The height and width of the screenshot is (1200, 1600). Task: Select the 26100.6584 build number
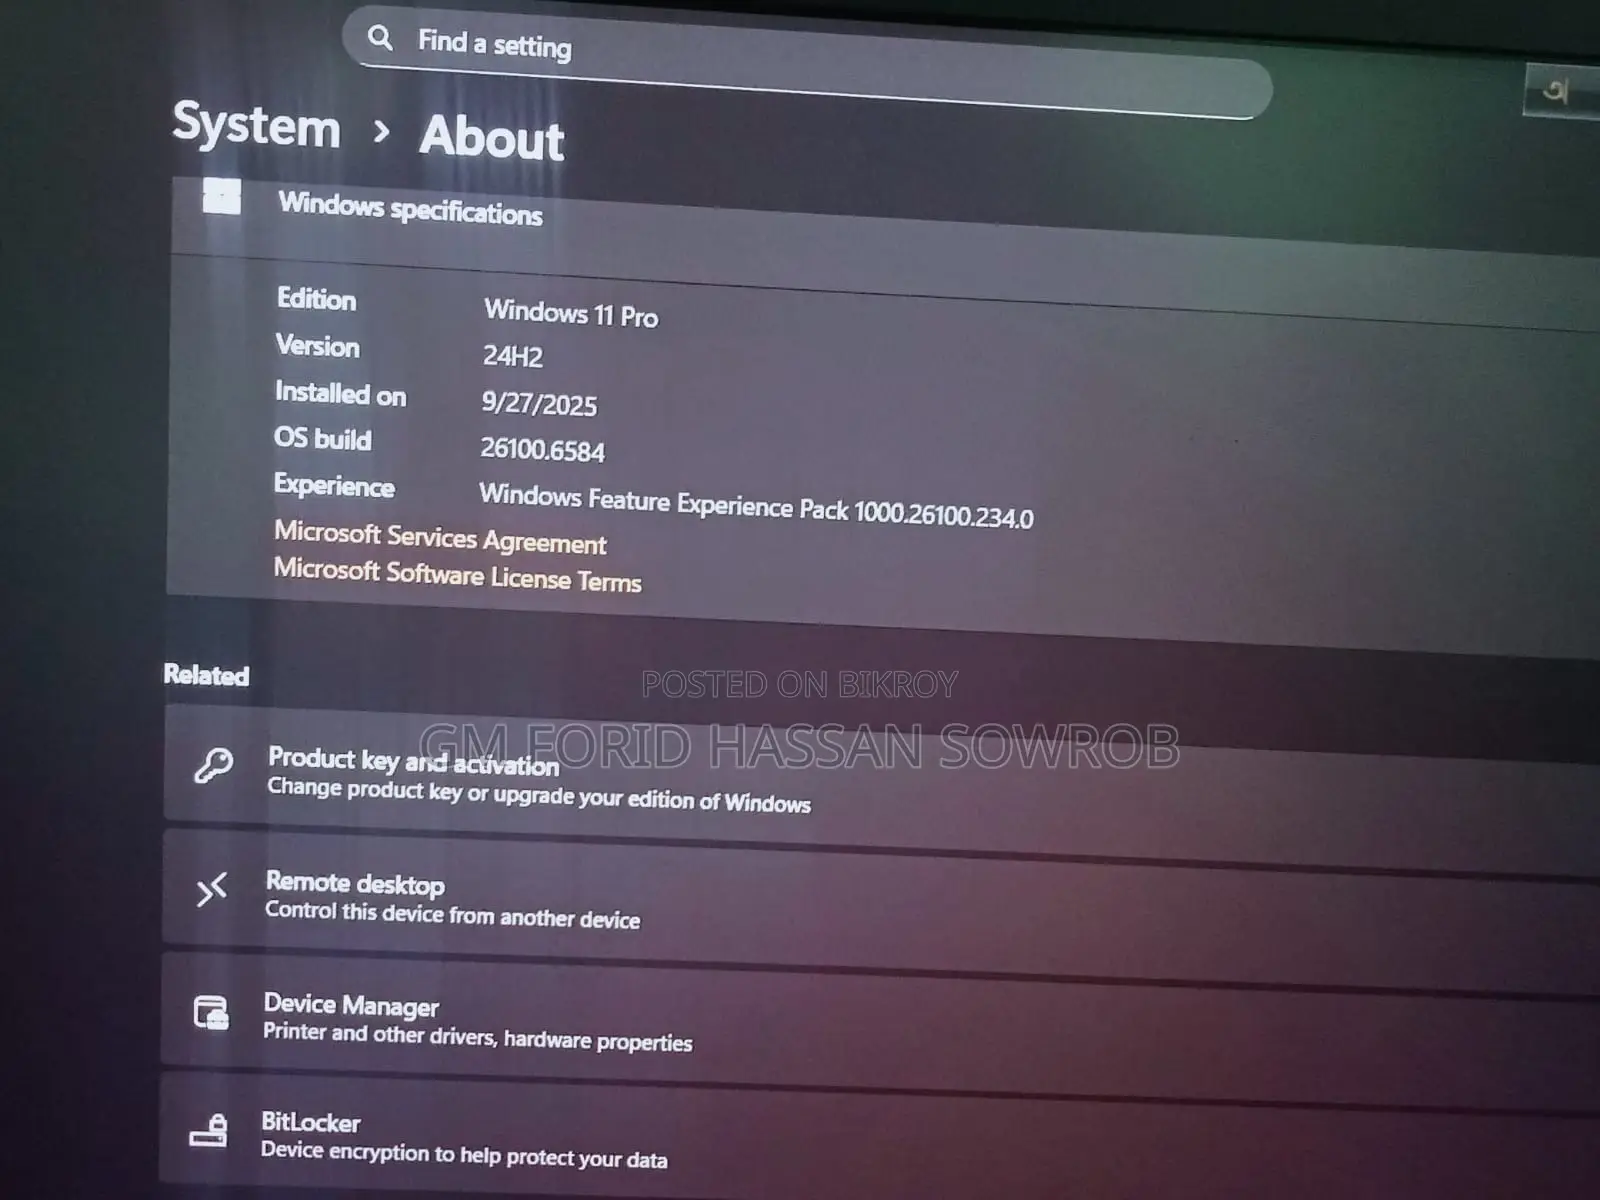[542, 449]
